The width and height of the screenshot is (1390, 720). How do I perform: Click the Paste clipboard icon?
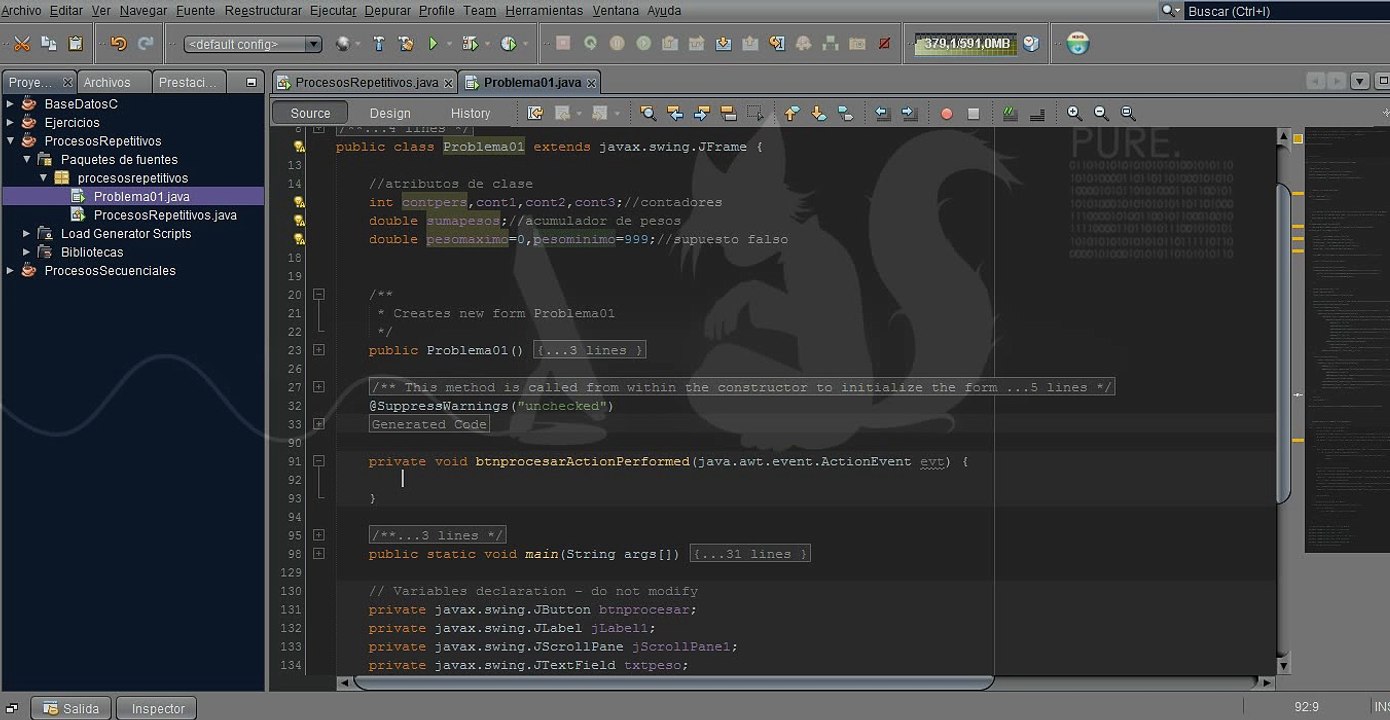[75, 44]
